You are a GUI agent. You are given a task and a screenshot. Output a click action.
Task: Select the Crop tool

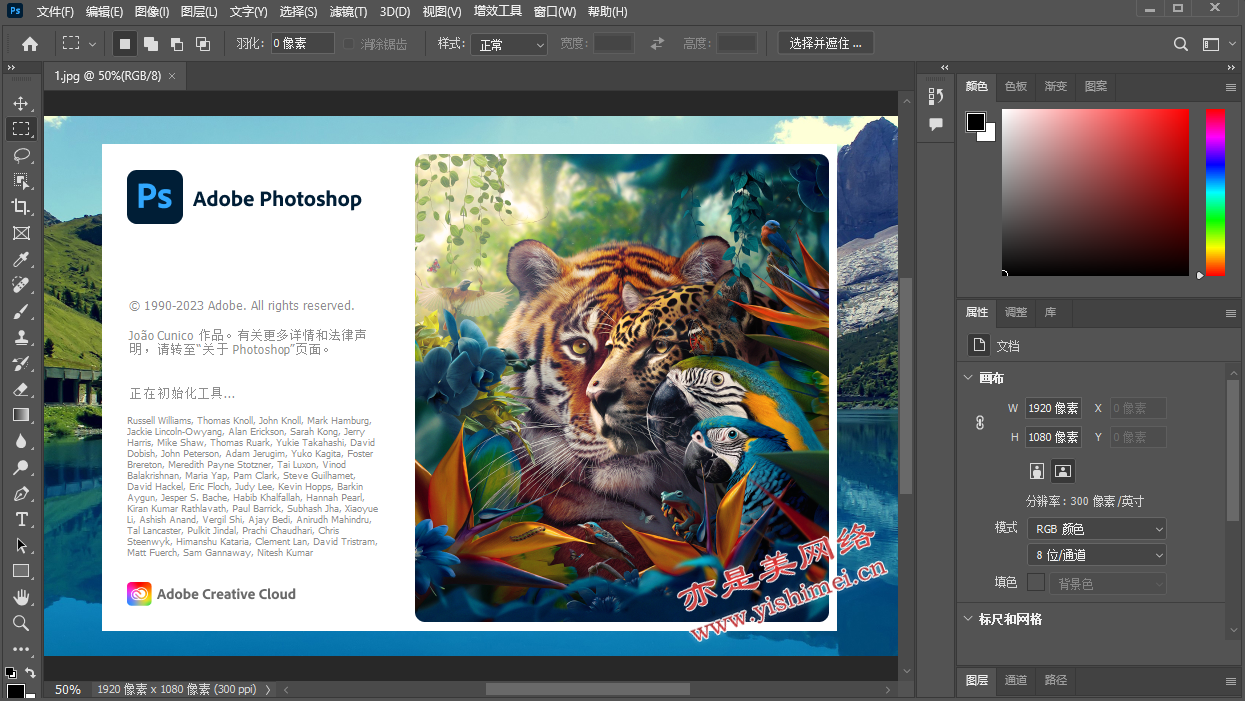pyautogui.click(x=21, y=207)
